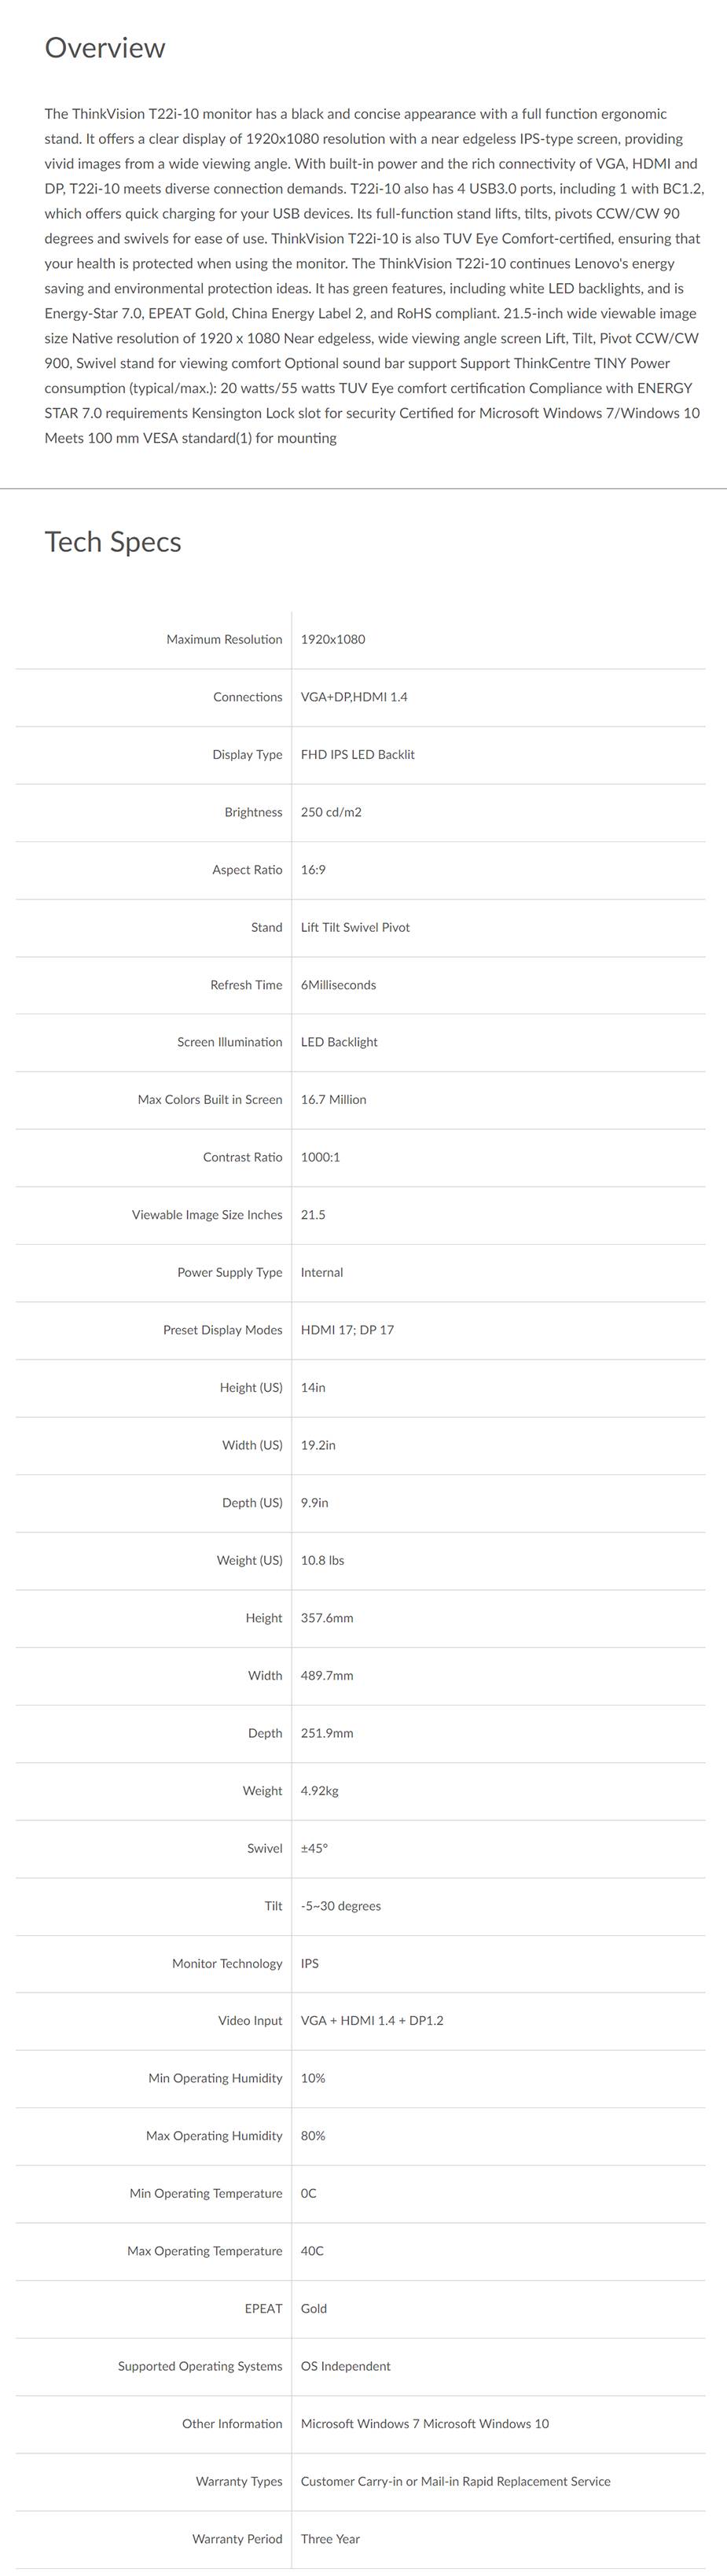Image resolution: width=727 pixels, height=2576 pixels.
Task: Click the Preset Display Modes value
Action: click(347, 1330)
